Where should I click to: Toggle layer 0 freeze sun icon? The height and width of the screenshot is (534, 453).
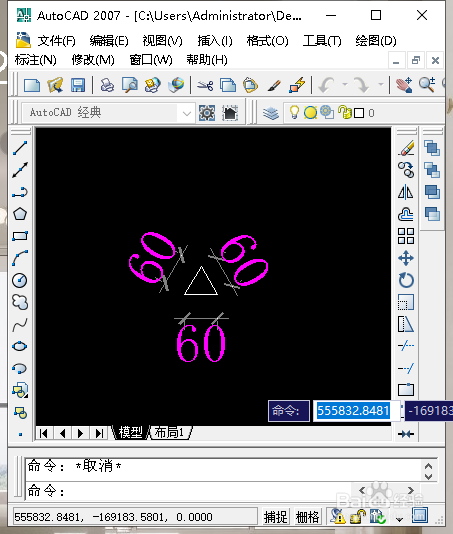pyautogui.click(x=310, y=113)
